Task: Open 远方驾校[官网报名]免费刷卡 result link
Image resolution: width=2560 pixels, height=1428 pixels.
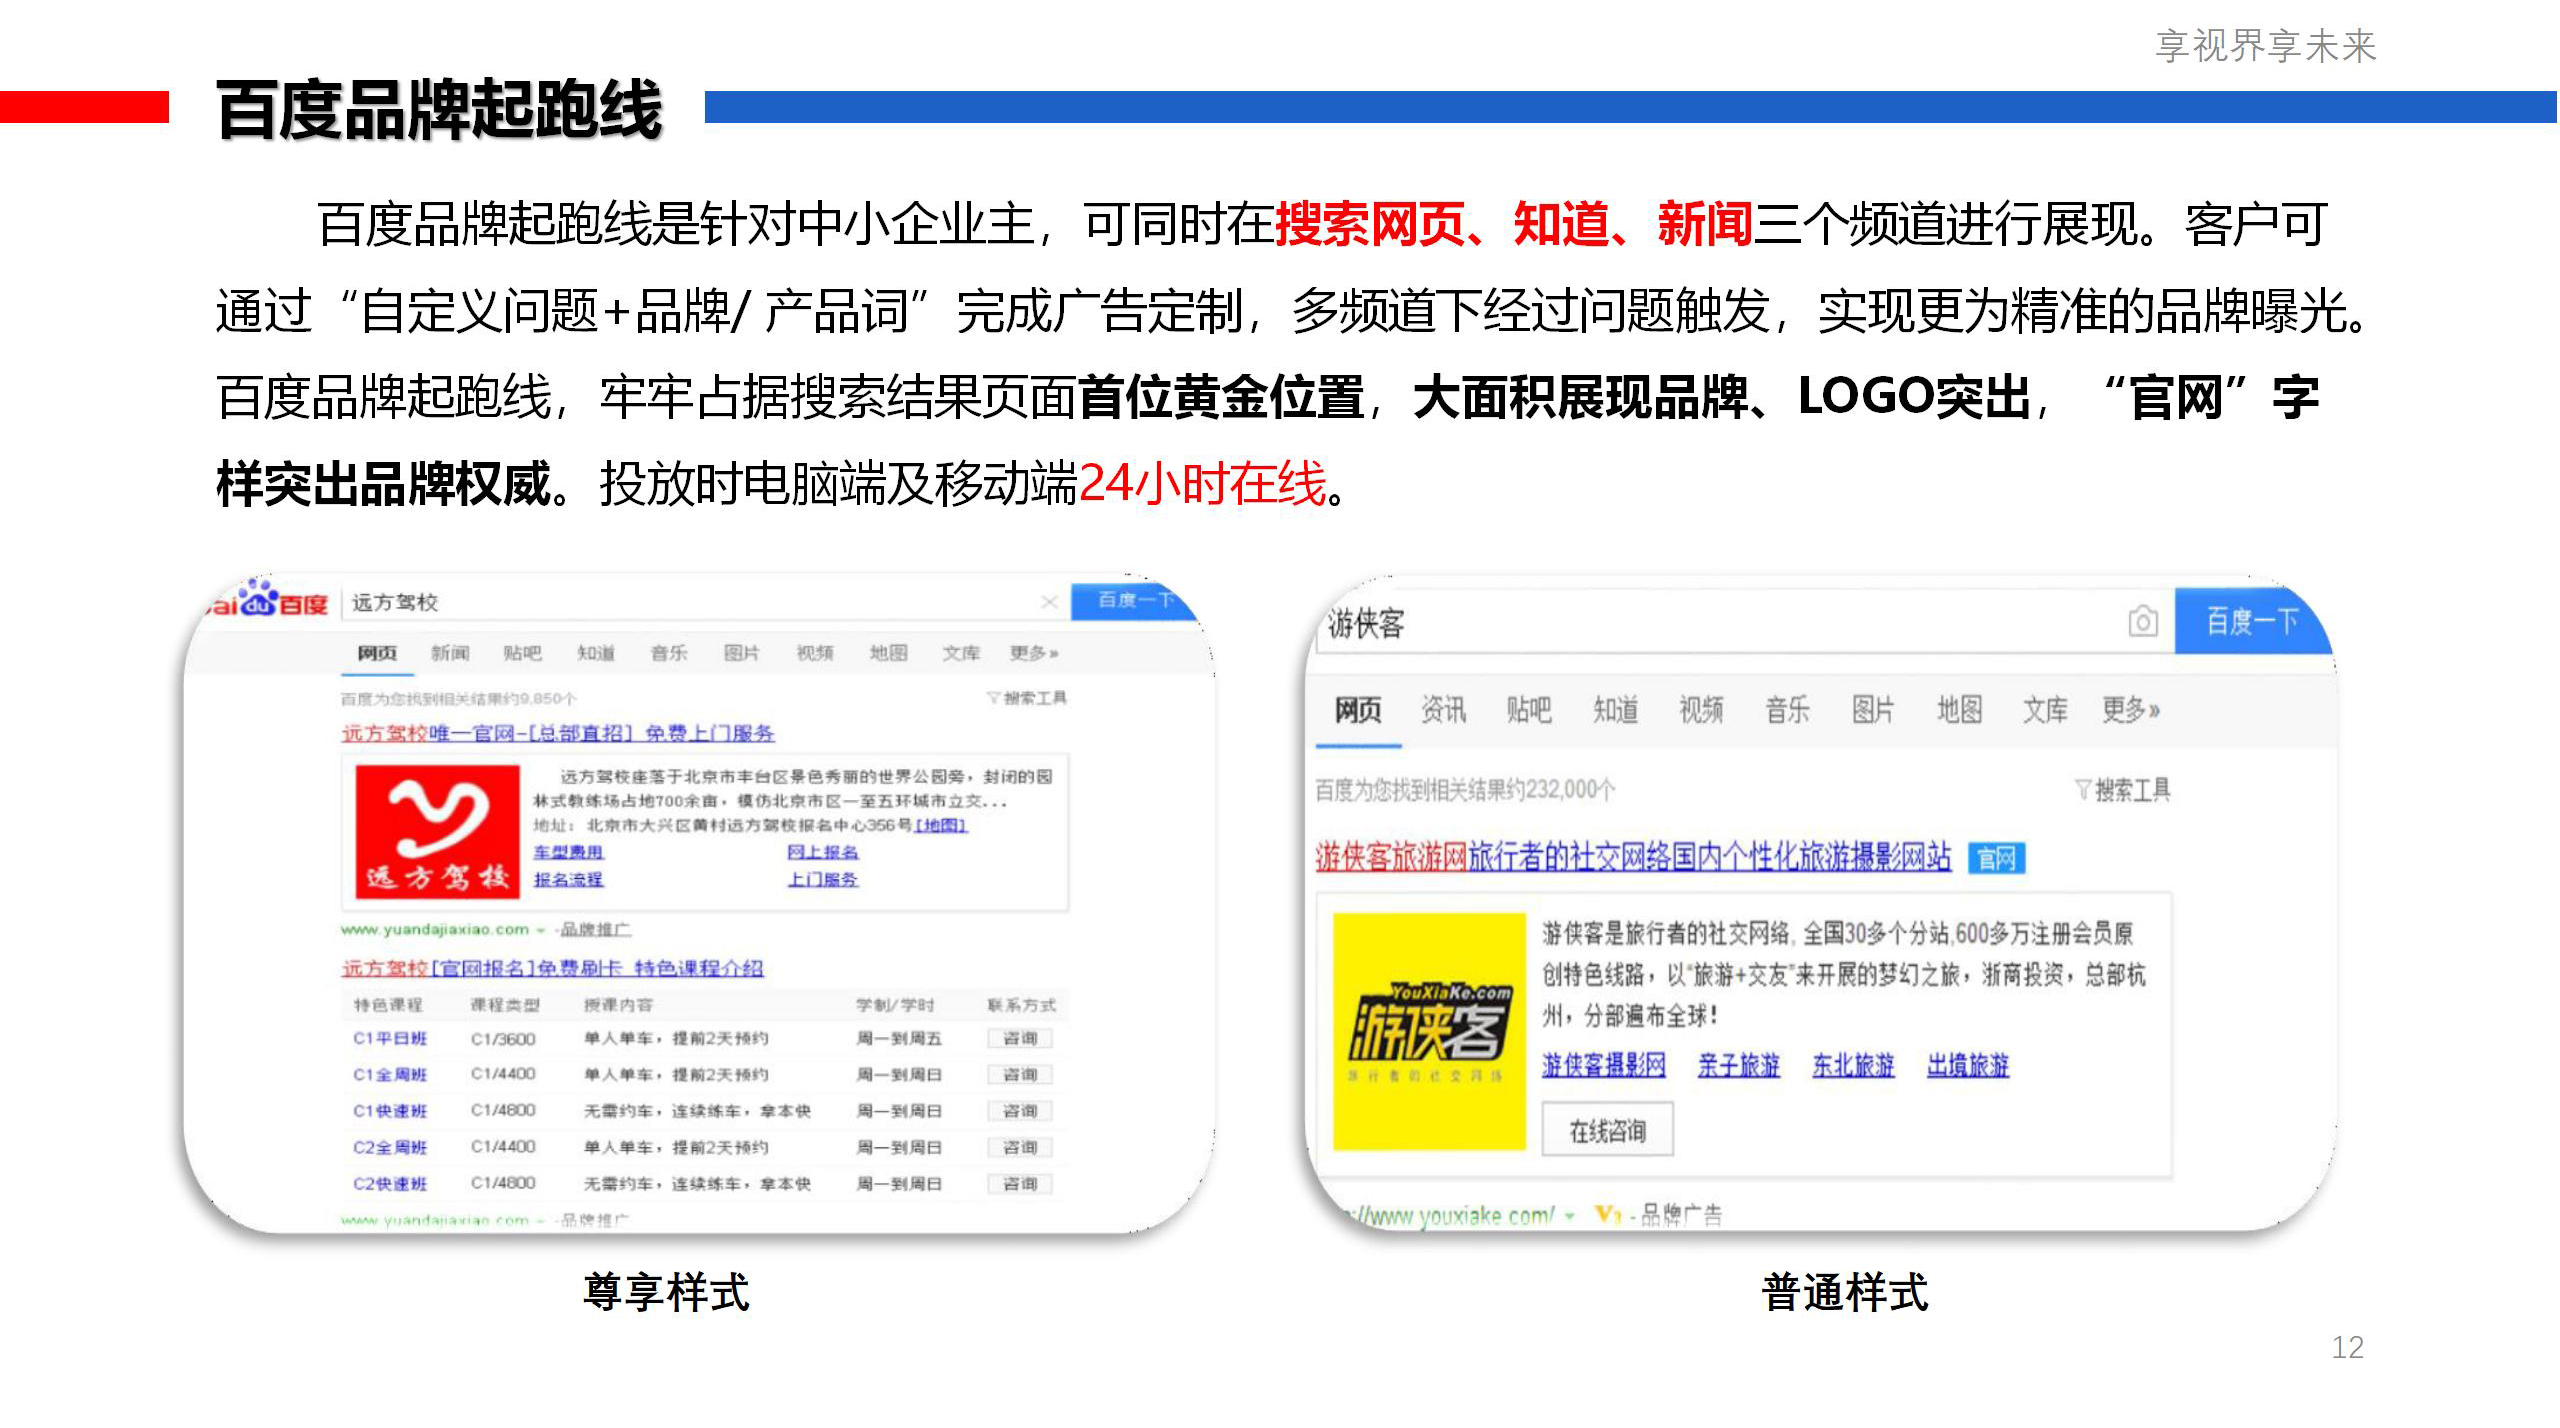Action: pyautogui.click(x=553, y=968)
